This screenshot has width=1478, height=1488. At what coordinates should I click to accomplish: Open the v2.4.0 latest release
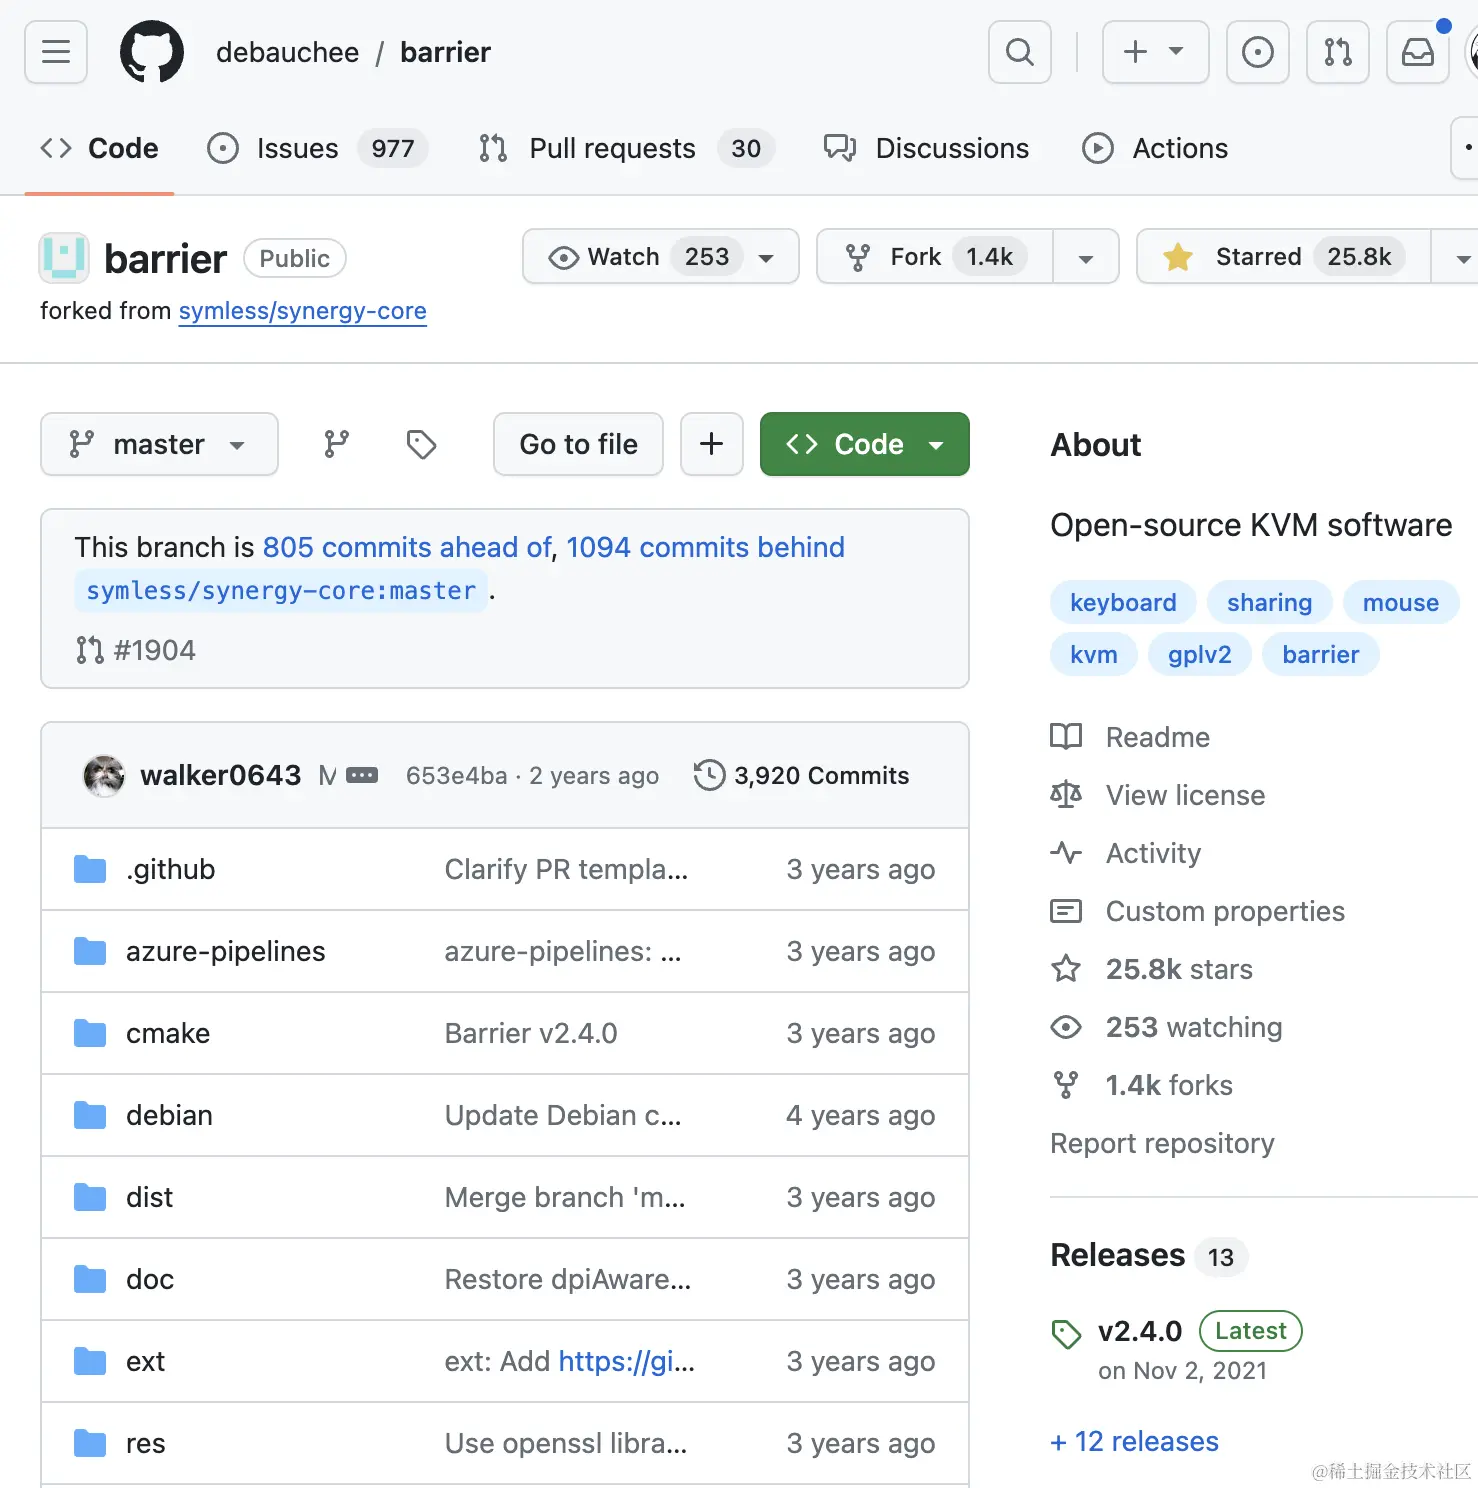[x=1140, y=1331]
